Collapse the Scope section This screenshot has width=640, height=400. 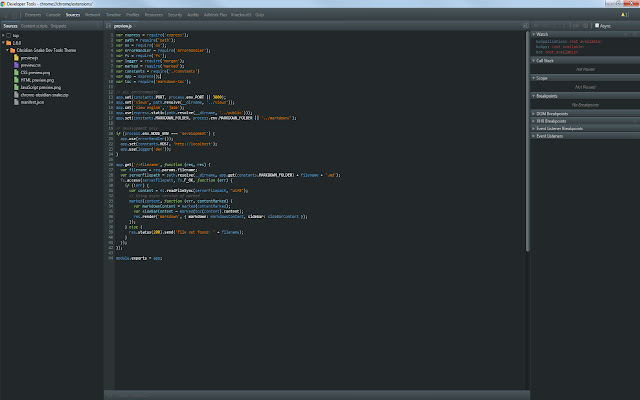click(533, 78)
